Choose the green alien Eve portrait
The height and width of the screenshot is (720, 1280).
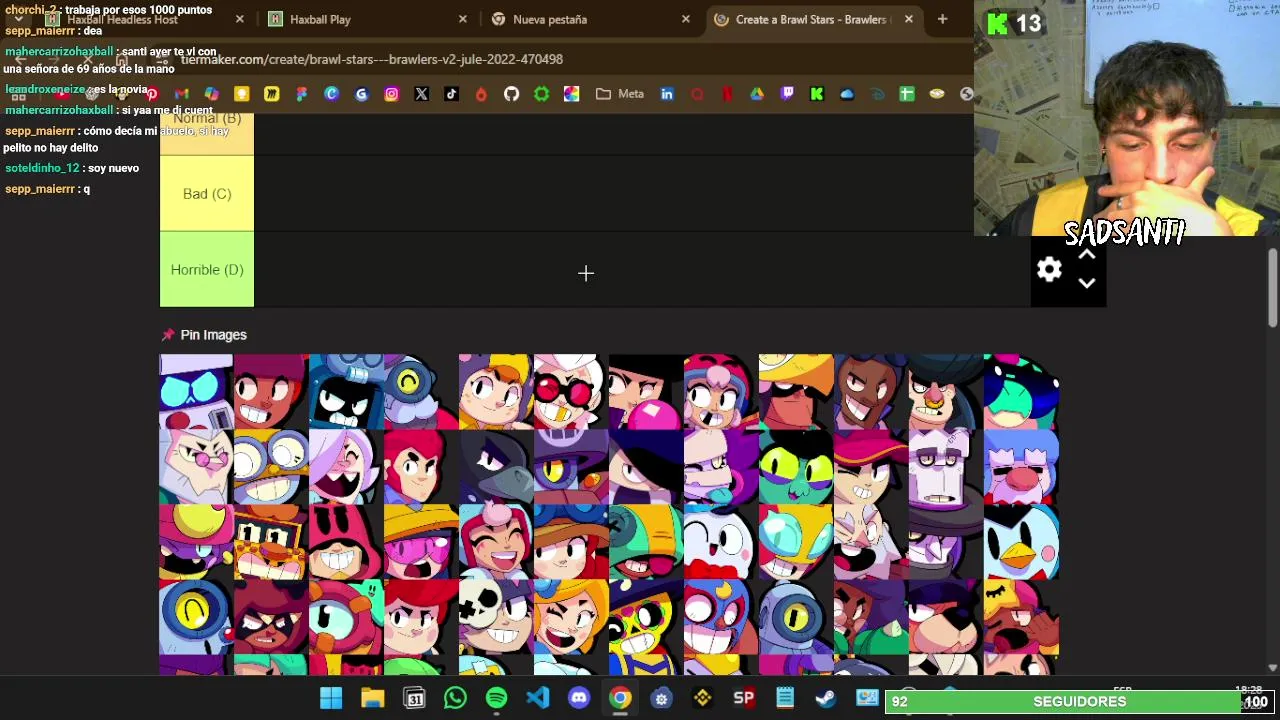coord(796,466)
